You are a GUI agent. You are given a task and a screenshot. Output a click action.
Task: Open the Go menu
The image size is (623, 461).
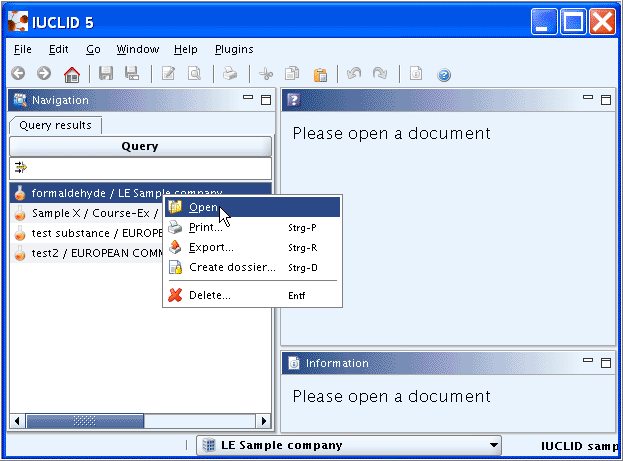93,49
